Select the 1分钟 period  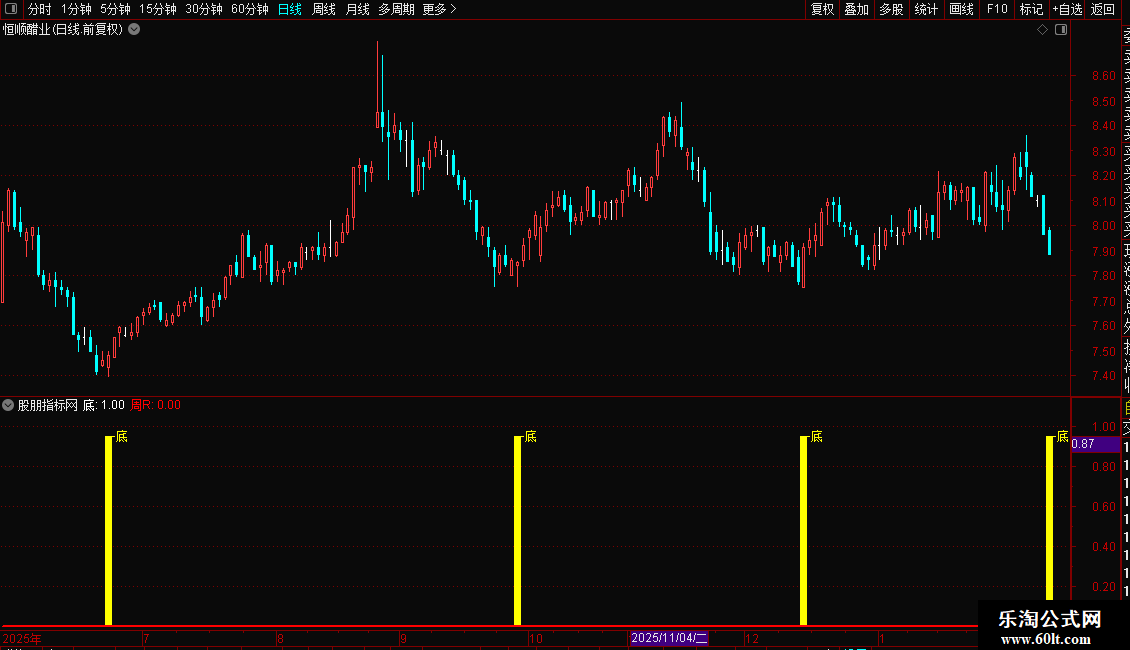[76, 9]
